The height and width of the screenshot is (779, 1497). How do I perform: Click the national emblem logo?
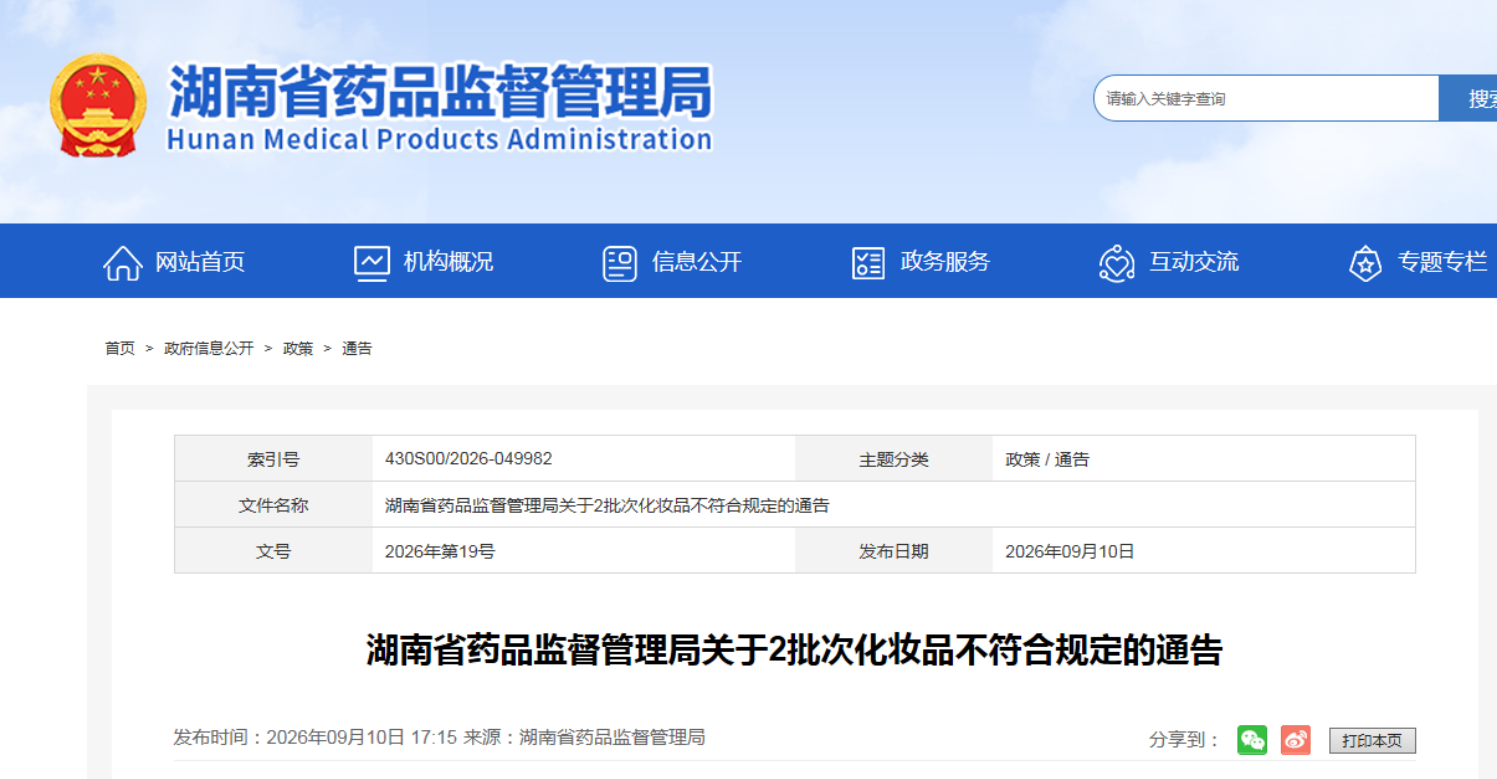point(98,104)
